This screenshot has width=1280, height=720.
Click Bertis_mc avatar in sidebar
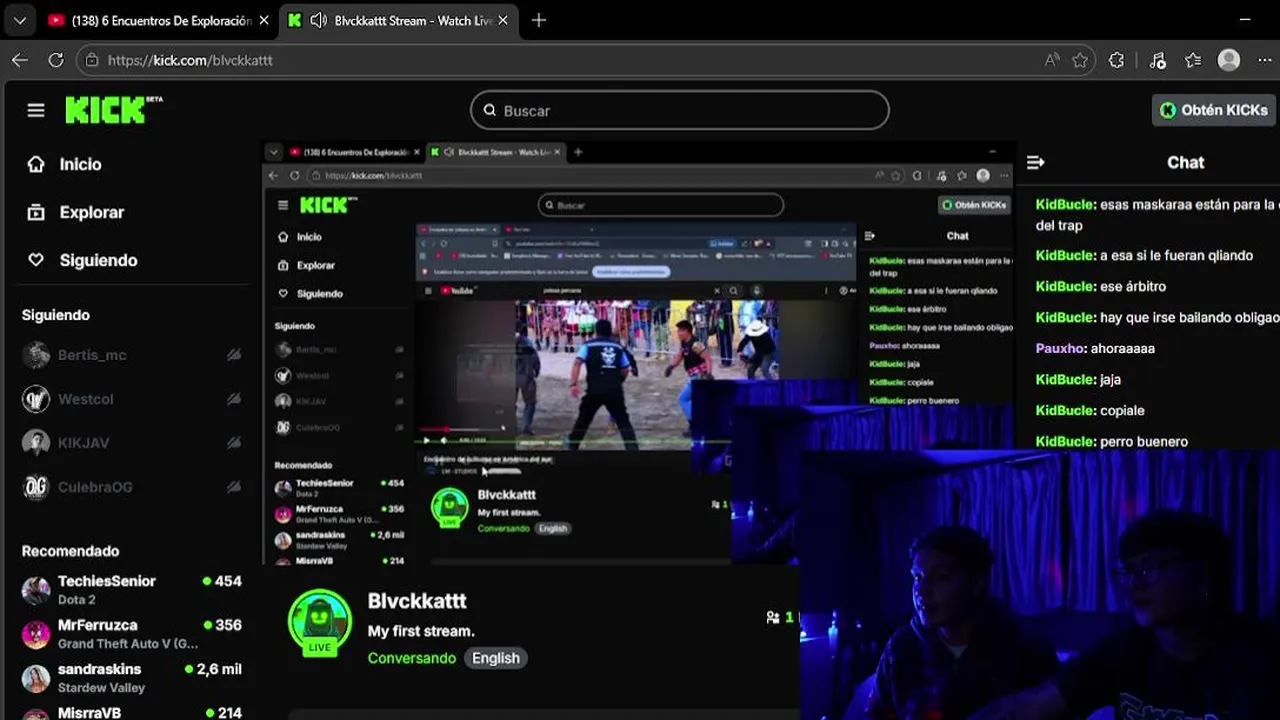[x=36, y=355]
